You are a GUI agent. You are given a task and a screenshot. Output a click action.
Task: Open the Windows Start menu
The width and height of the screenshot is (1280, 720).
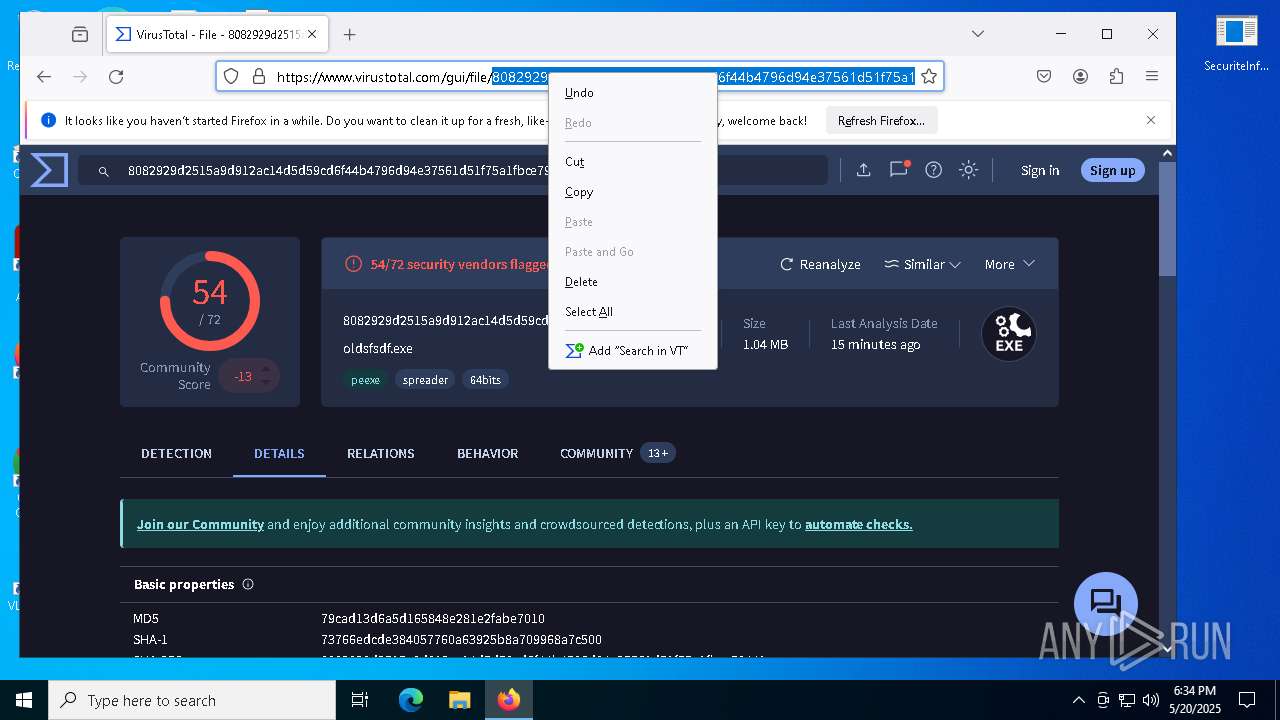(x=23, y=700)
